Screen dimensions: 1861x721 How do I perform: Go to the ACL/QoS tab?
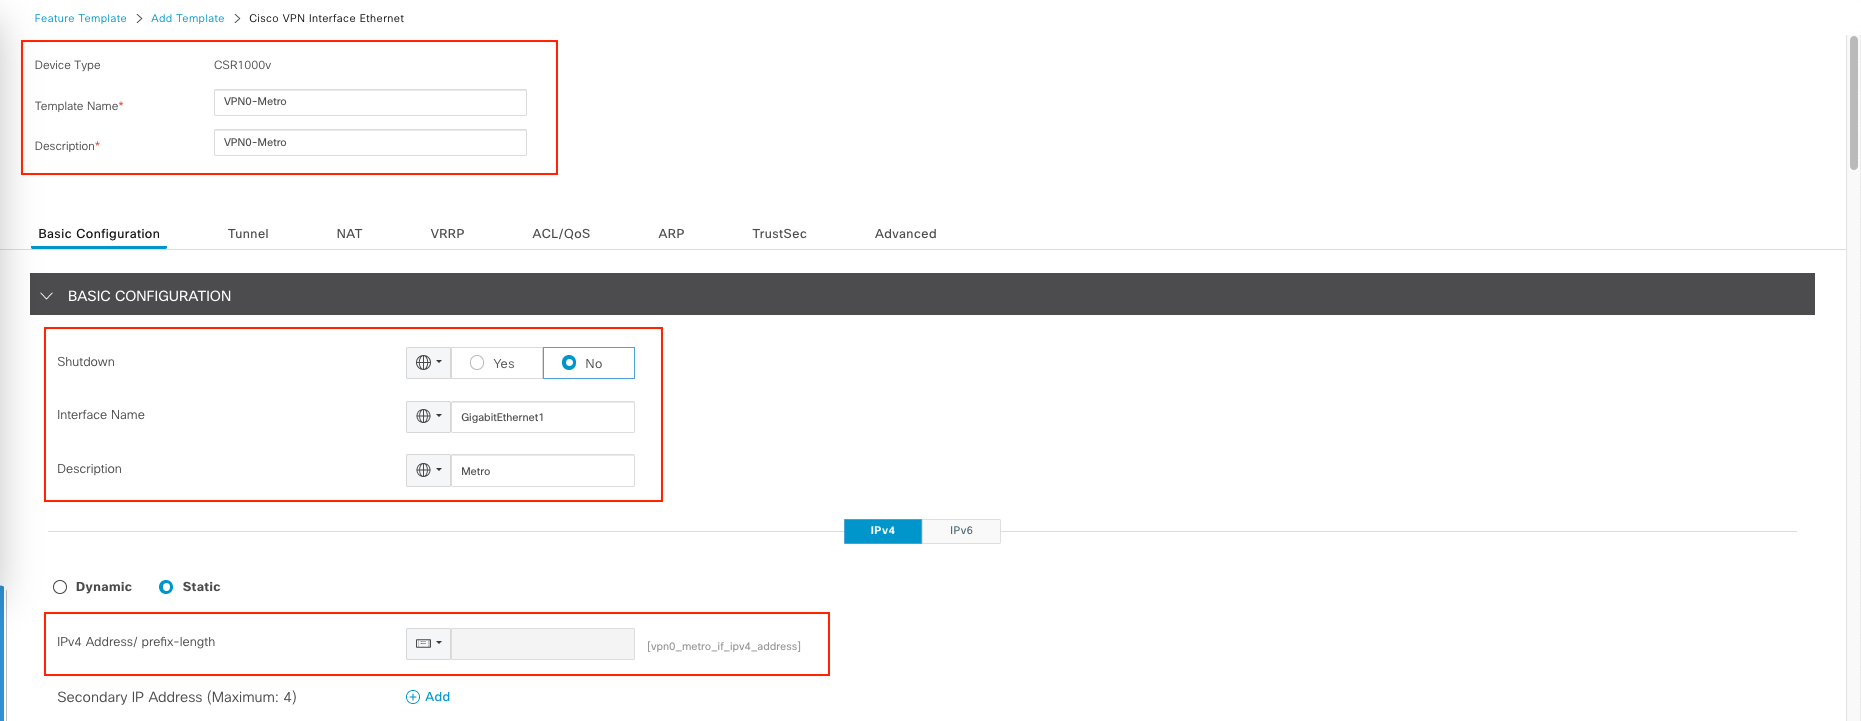click(561, 234)
